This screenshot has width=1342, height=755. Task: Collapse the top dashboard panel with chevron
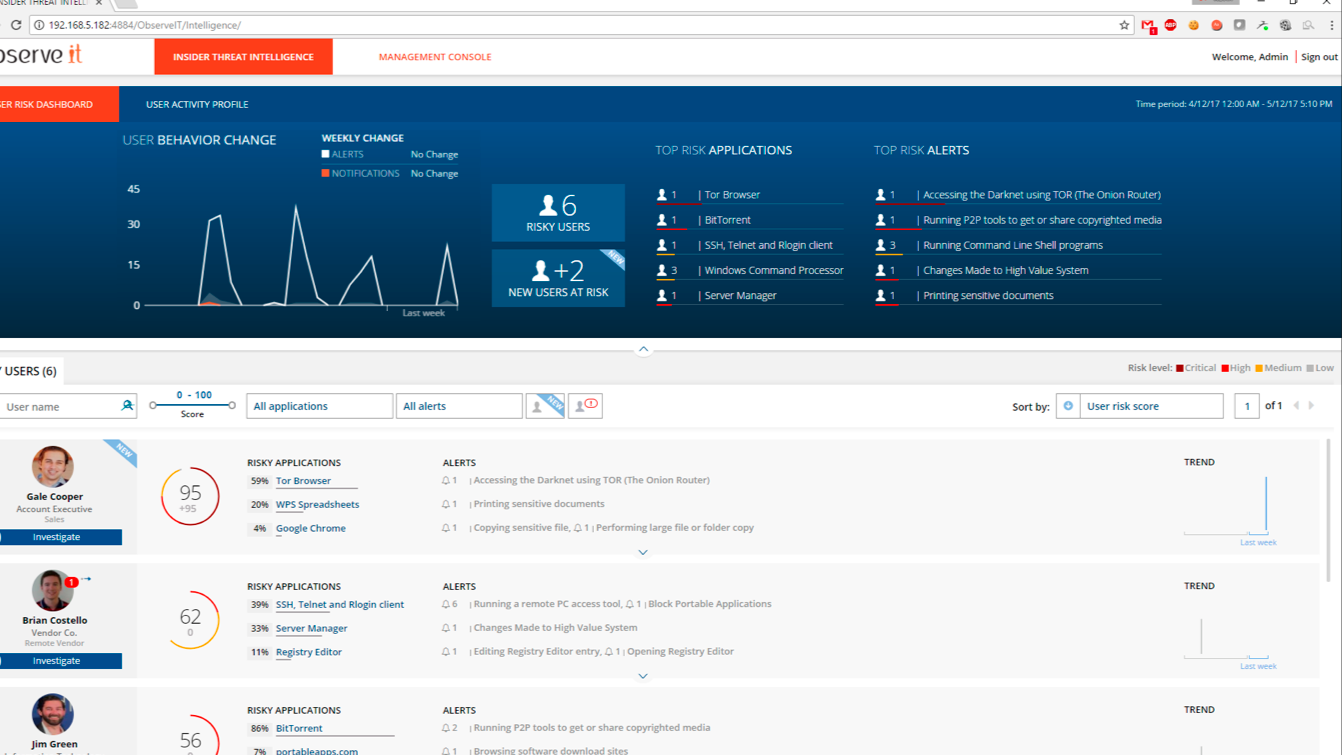(x=643, y=349)
